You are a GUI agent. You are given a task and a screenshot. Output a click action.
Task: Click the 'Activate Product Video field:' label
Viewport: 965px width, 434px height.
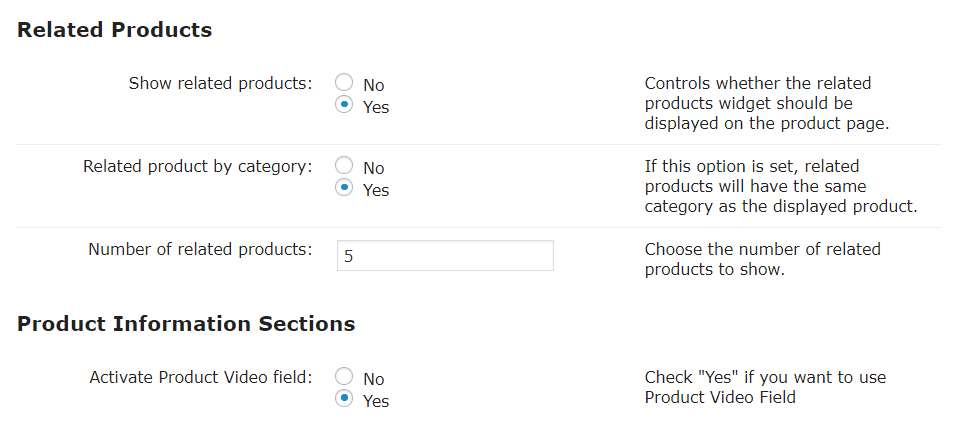pos(200,377)
